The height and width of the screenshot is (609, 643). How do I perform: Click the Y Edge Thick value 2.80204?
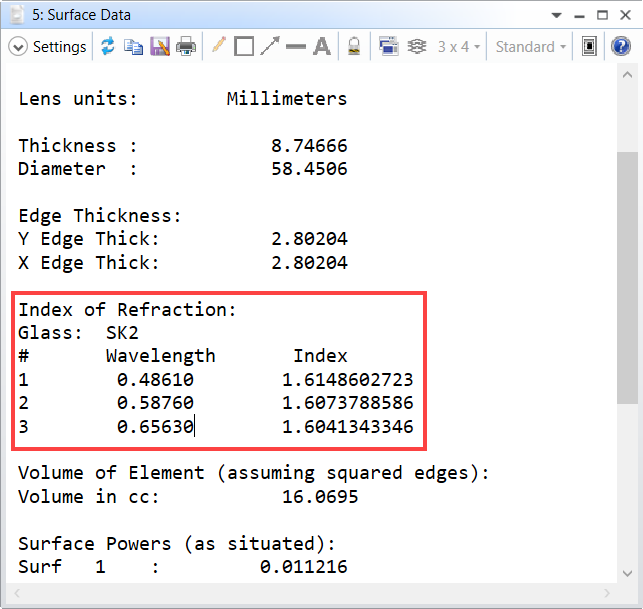coord(309,239)
